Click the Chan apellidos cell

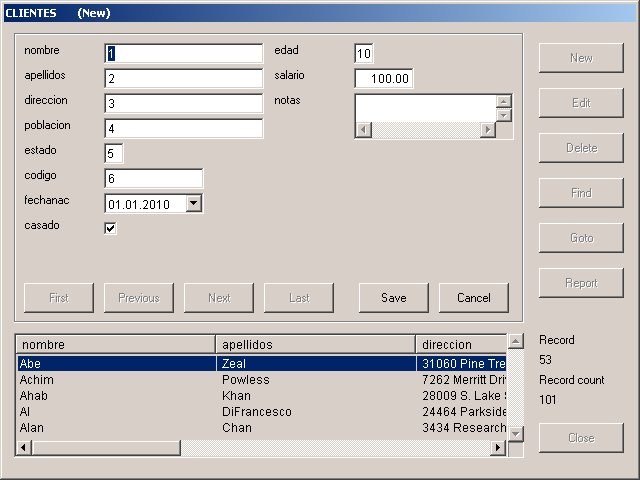pos(316,427)
